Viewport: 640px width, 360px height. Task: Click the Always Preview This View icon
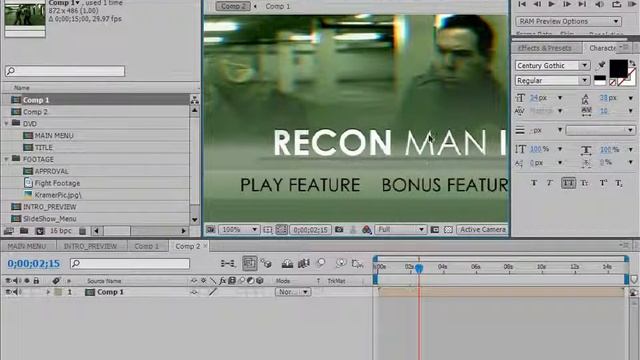coord(211,229)
